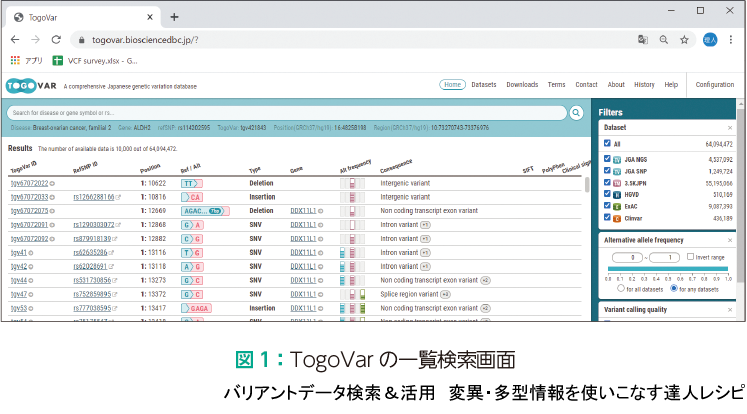Open variant link tgv67072022
The image size is (747, 414).
(x=28, y=183)
